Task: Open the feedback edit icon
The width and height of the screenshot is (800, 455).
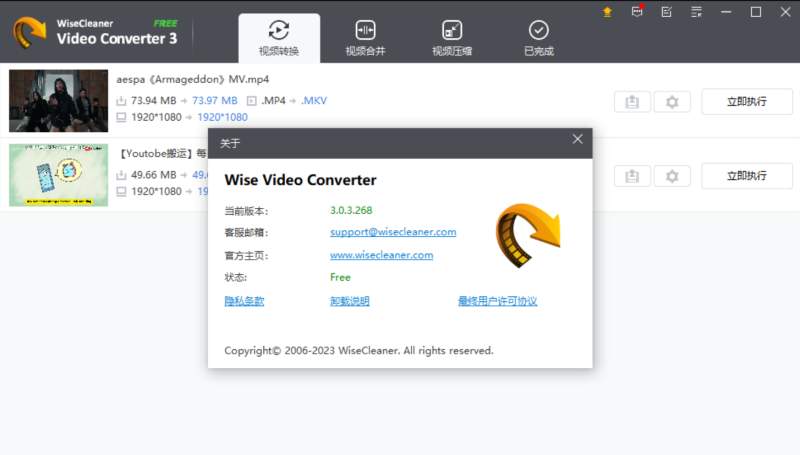Action: 667,12
